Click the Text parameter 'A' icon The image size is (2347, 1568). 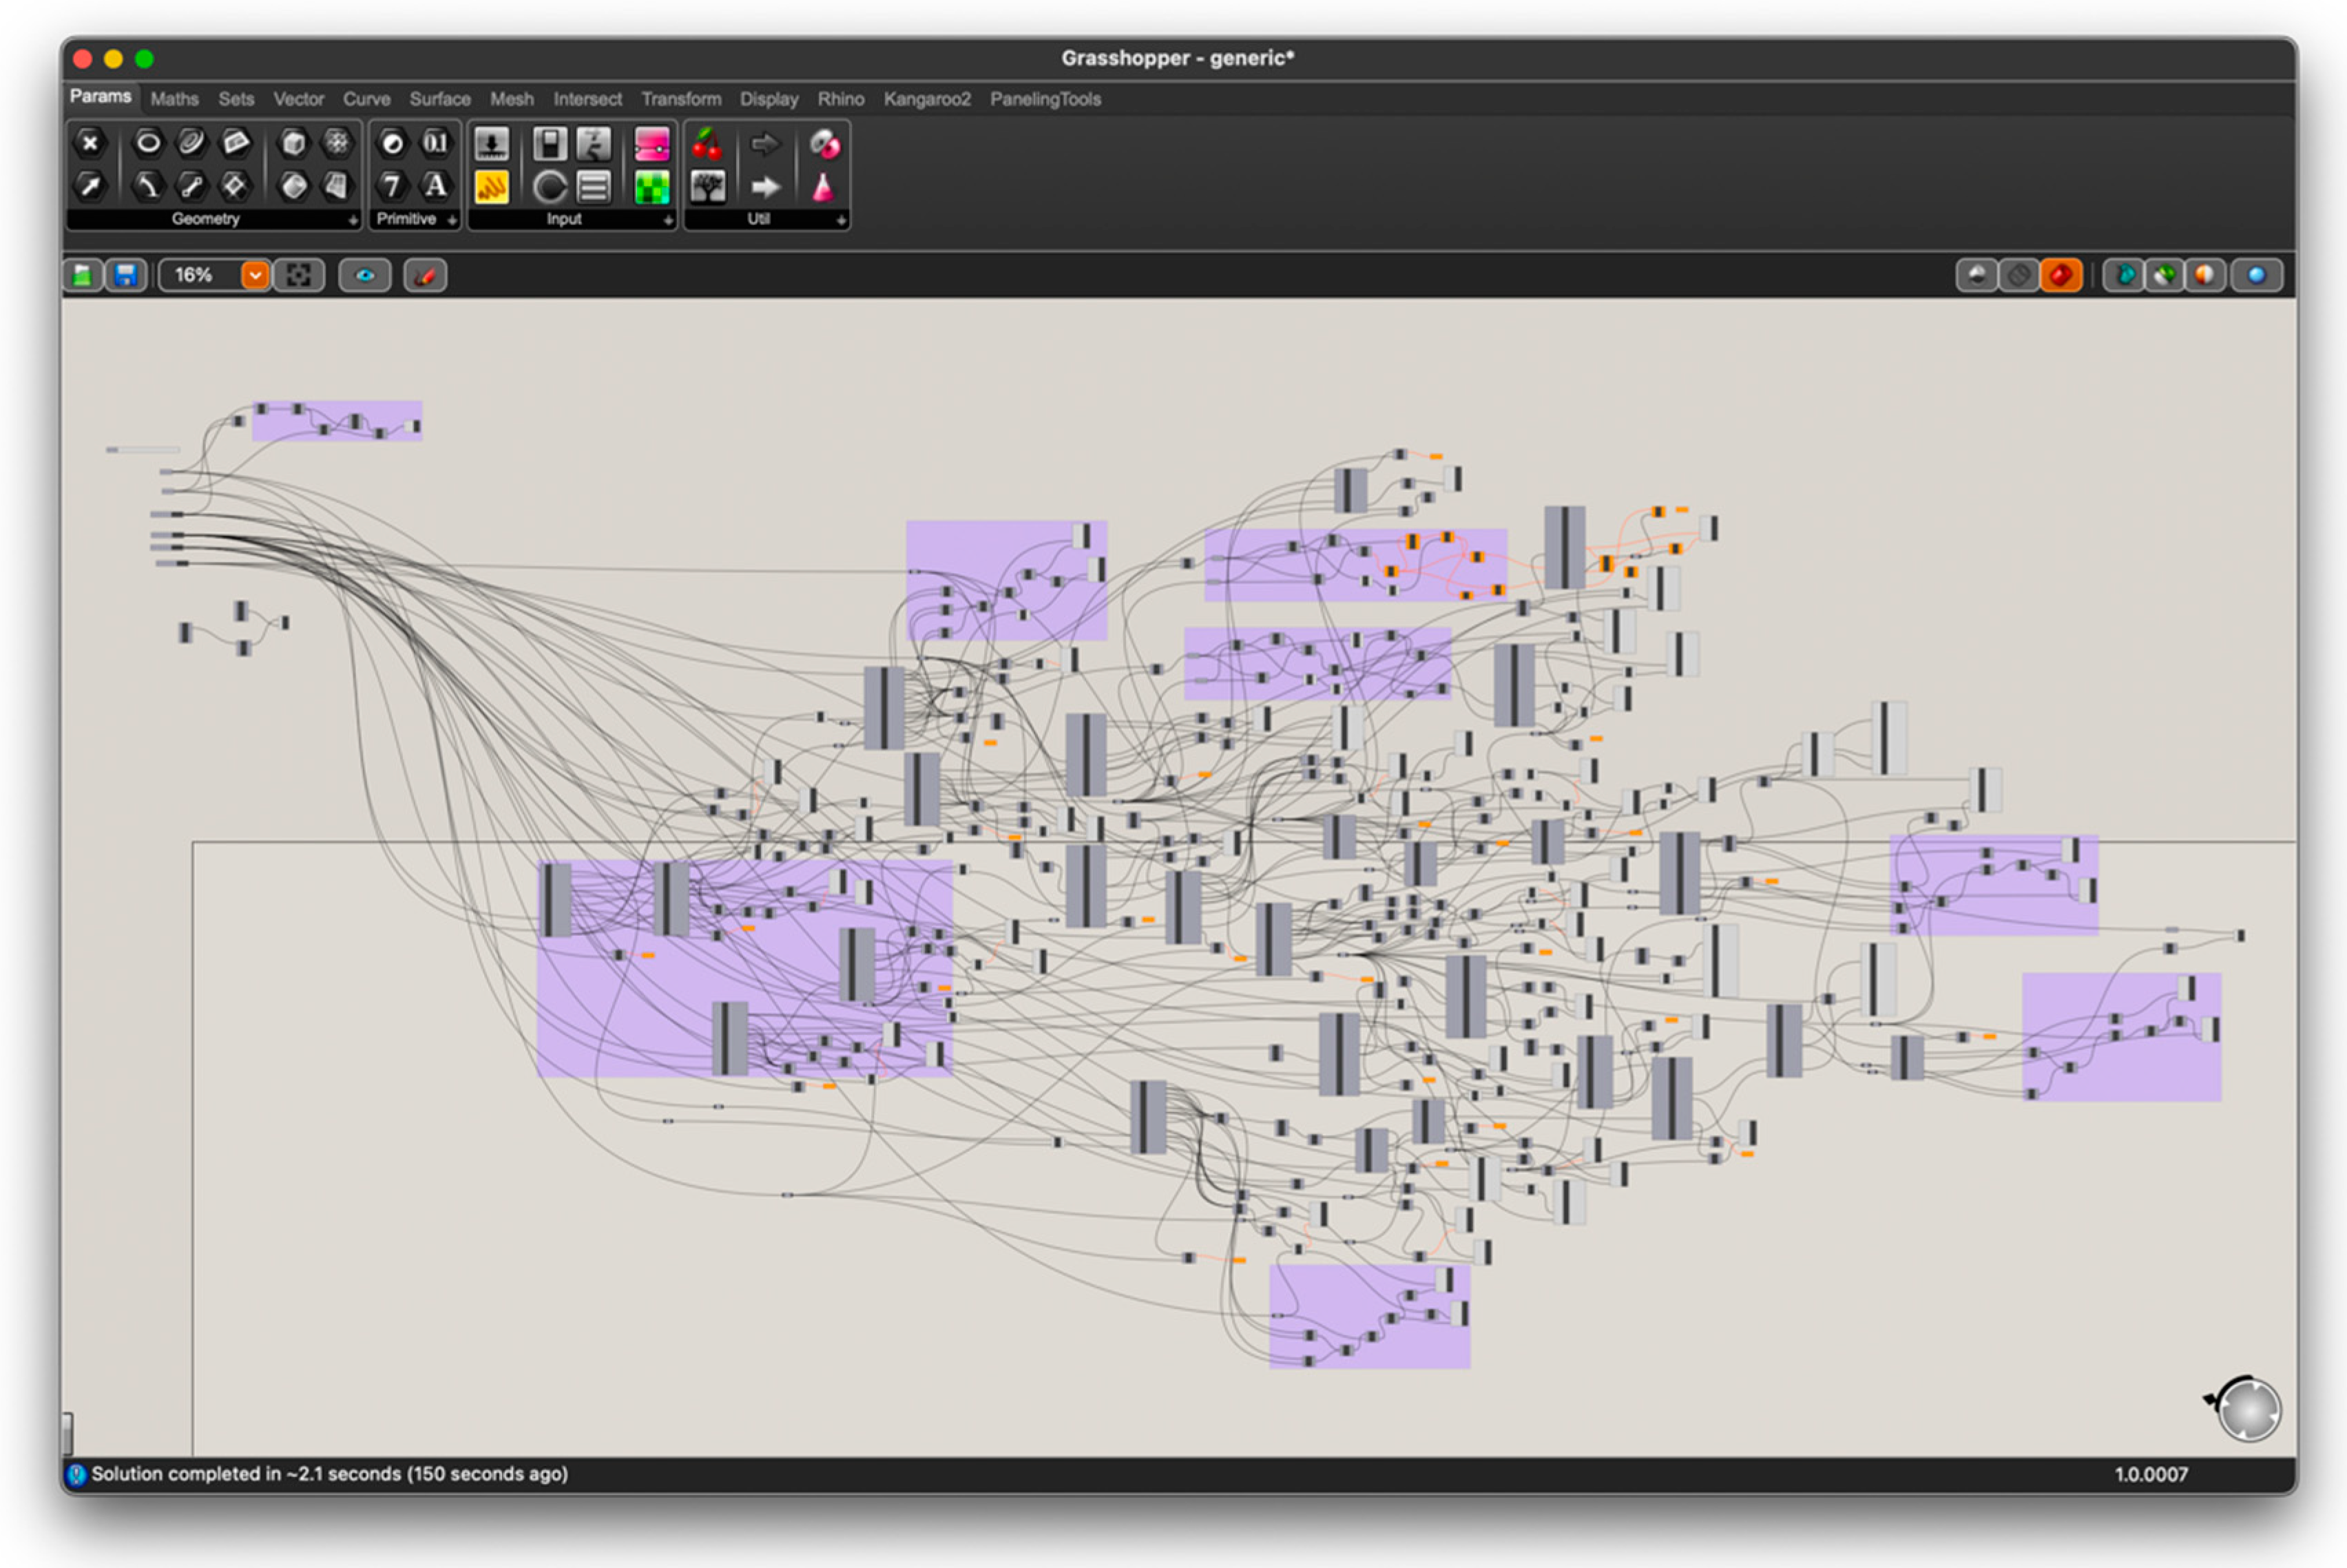pos(435,186)
